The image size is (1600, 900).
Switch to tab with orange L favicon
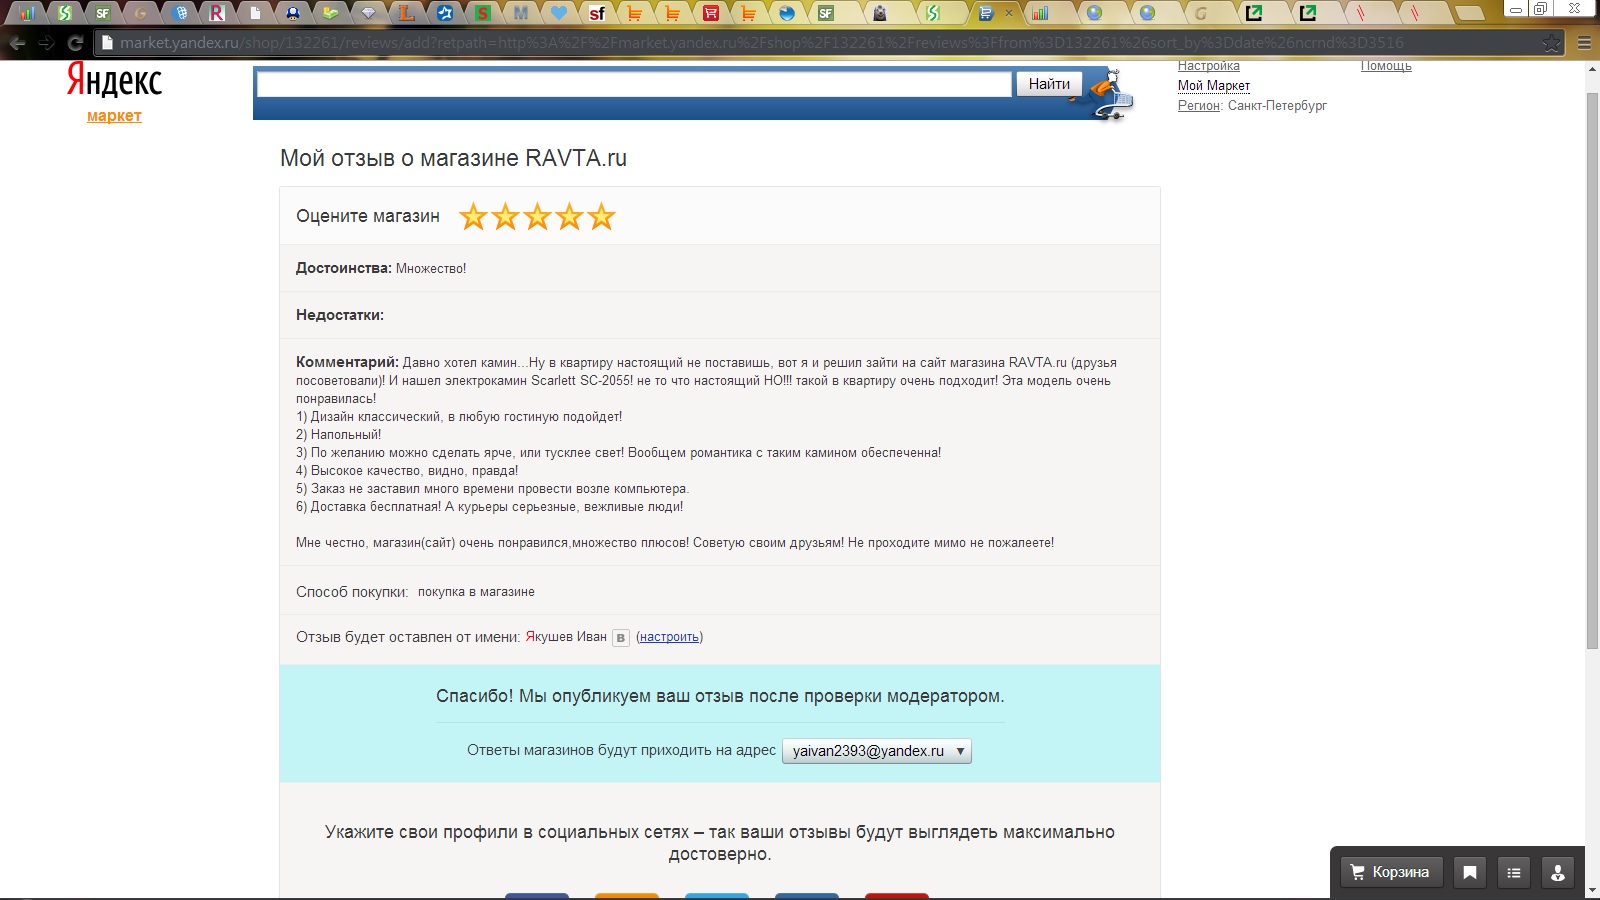click(406, 13)
